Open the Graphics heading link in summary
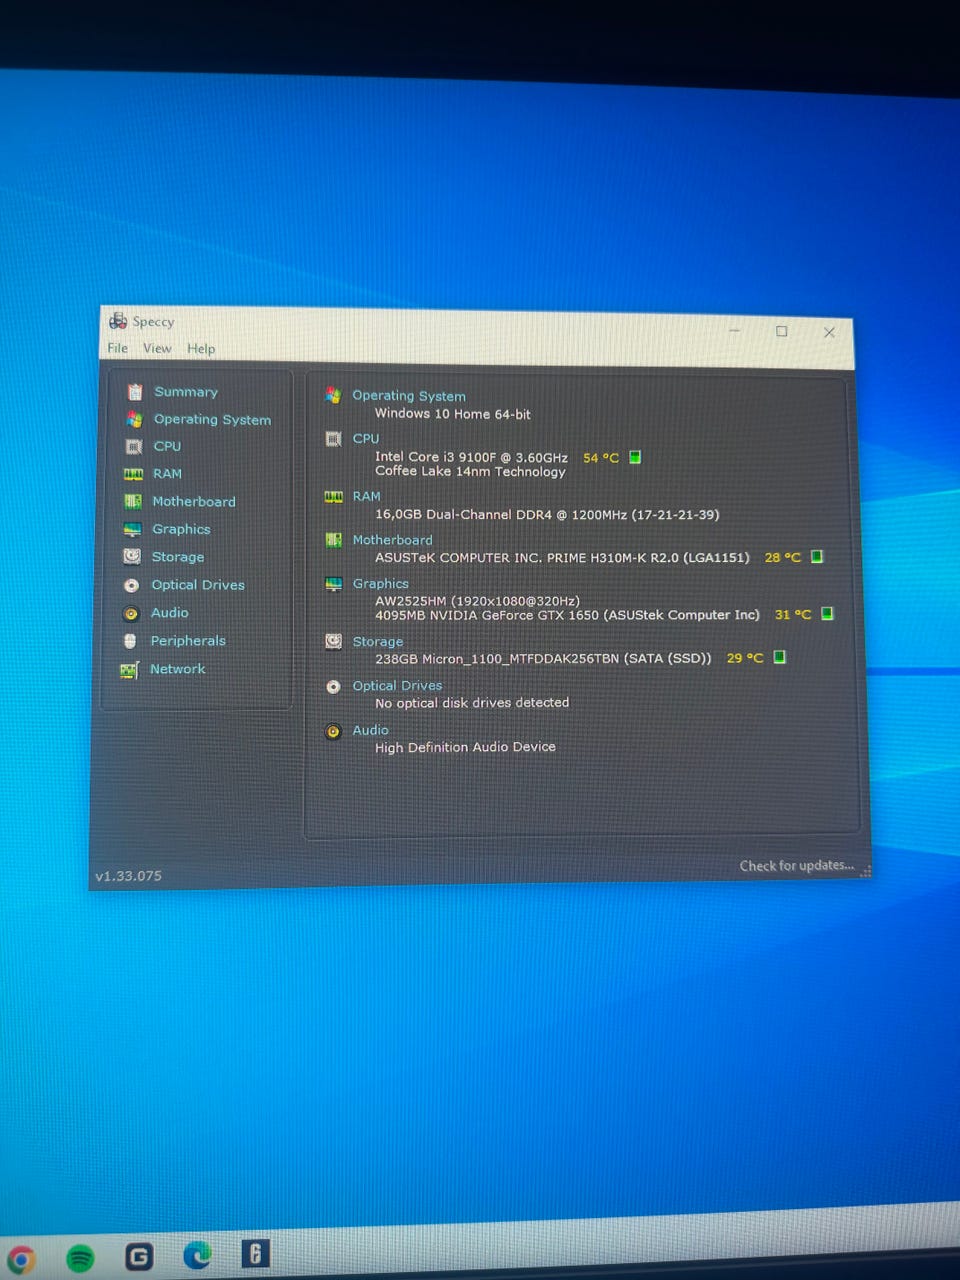Viewport: 960px width, 1280px height. coord(381,584)
